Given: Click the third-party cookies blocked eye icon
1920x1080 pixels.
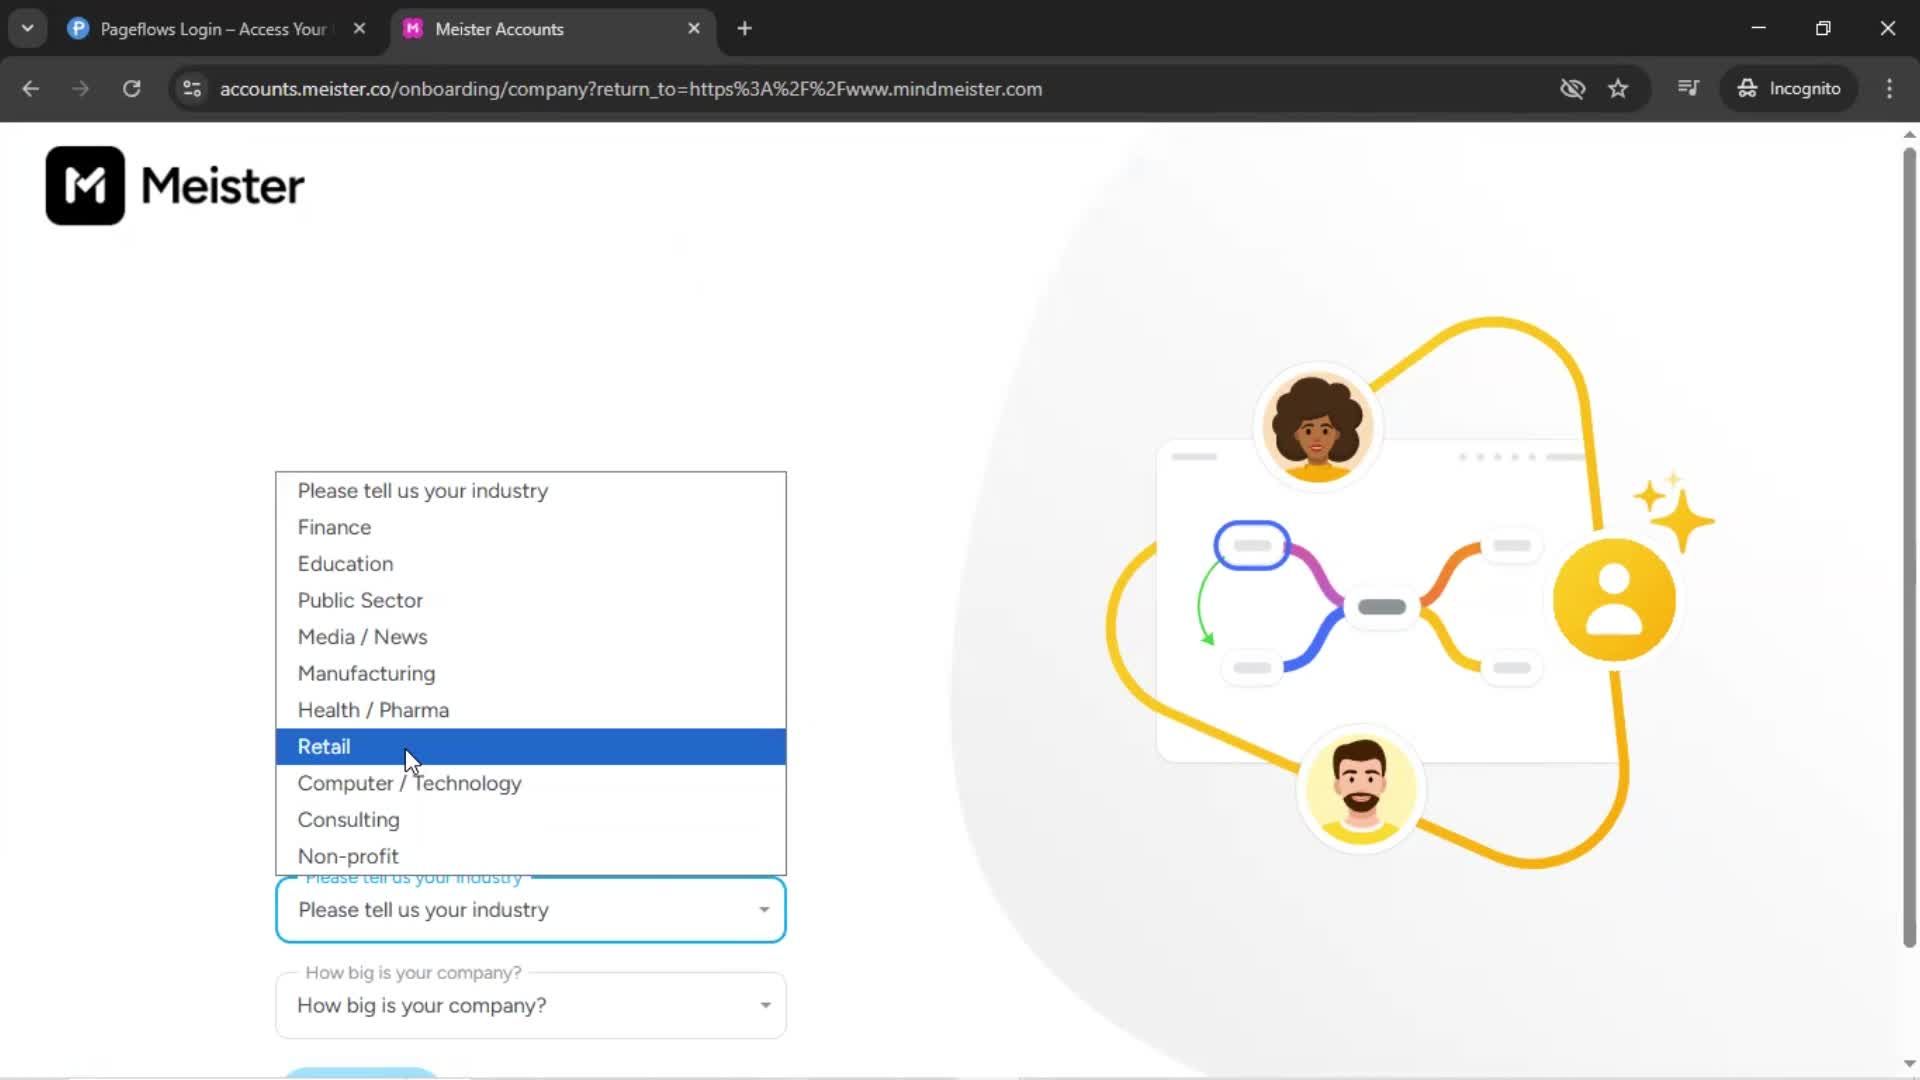Looking at the screenshot, I should (x=1572, y=88).
